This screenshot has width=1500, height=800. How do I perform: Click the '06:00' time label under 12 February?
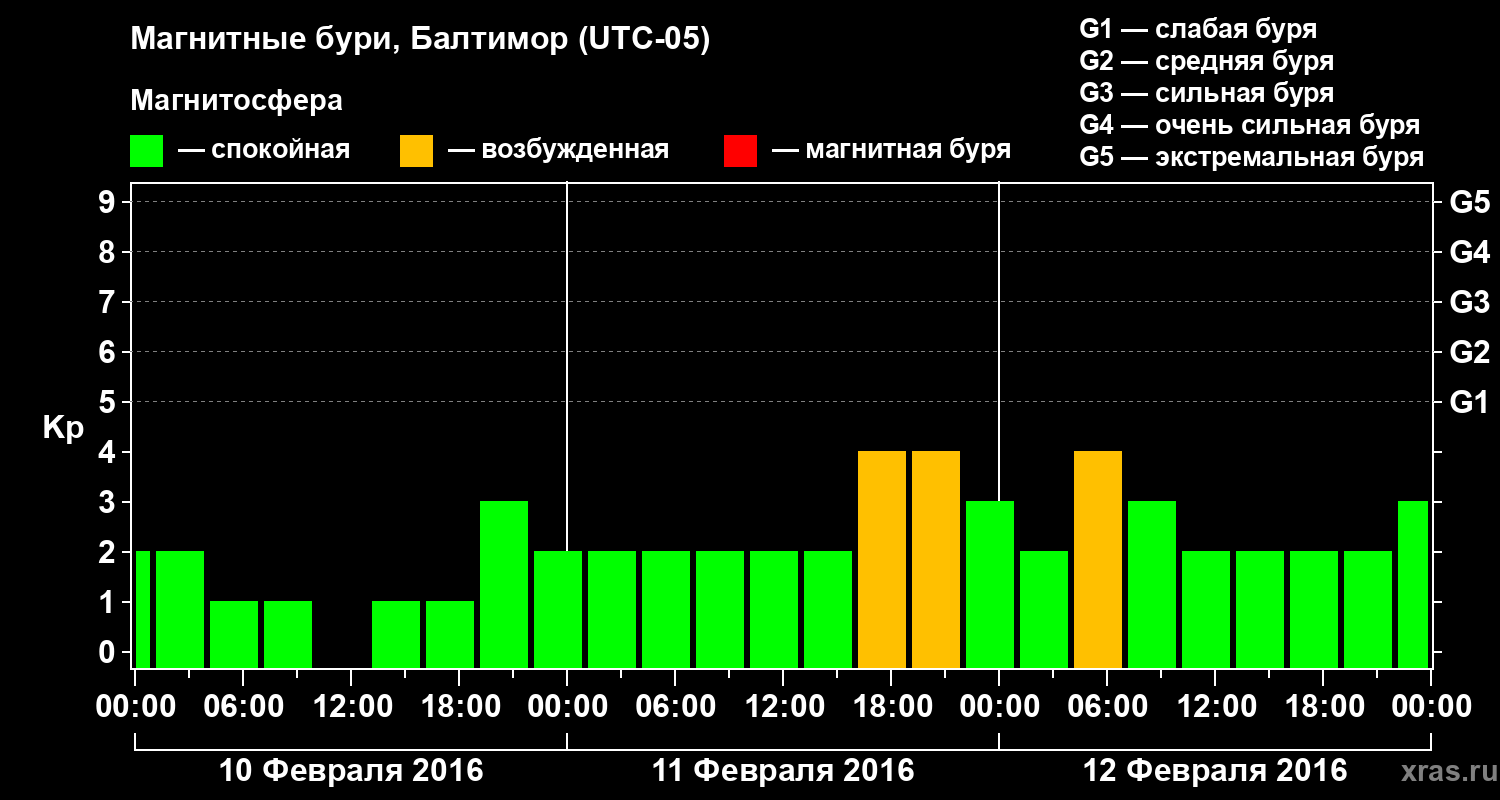[x=1107, y=707]
